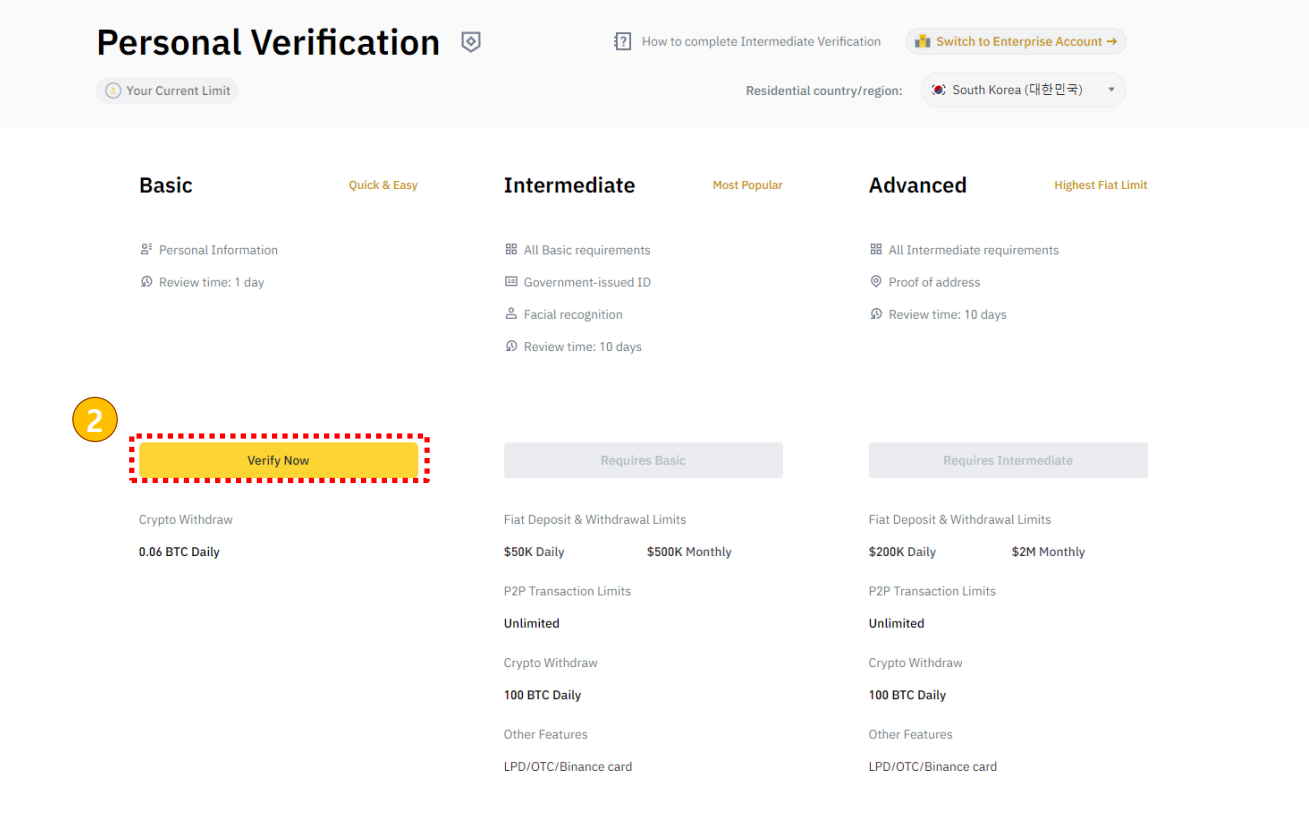Click the clock icon beside Review time: 1 day

(146, 282)
